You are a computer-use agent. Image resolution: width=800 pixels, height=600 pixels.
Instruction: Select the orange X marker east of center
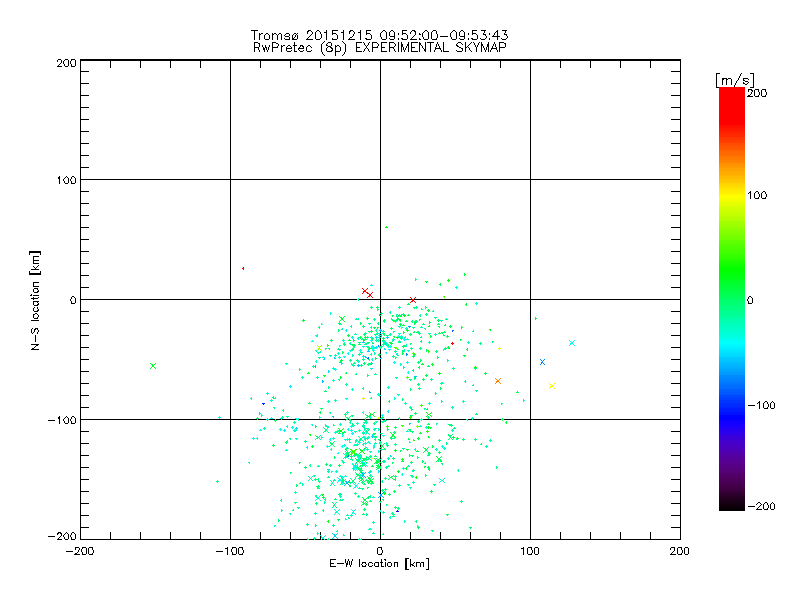[498, 381]
